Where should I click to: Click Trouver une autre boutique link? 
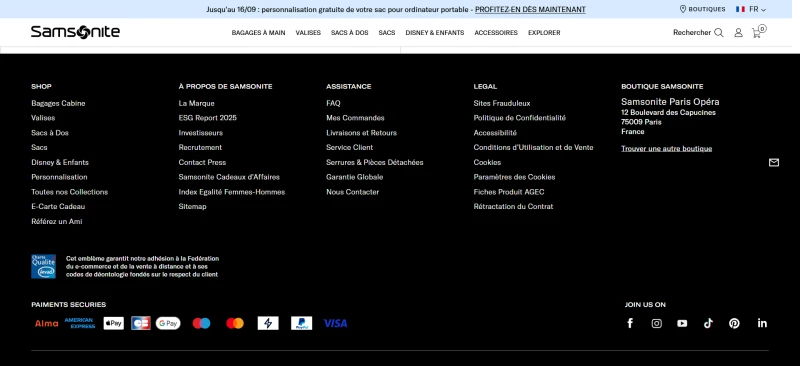(666, 149)
